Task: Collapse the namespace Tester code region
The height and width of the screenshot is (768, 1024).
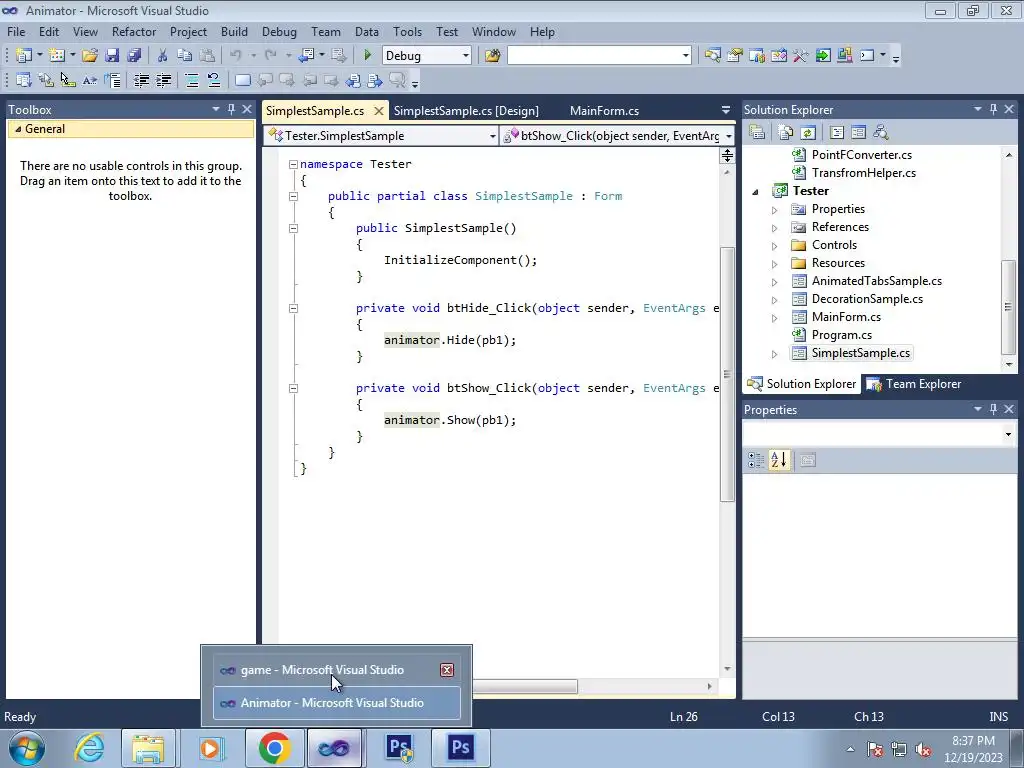Action: coord(293,165)
